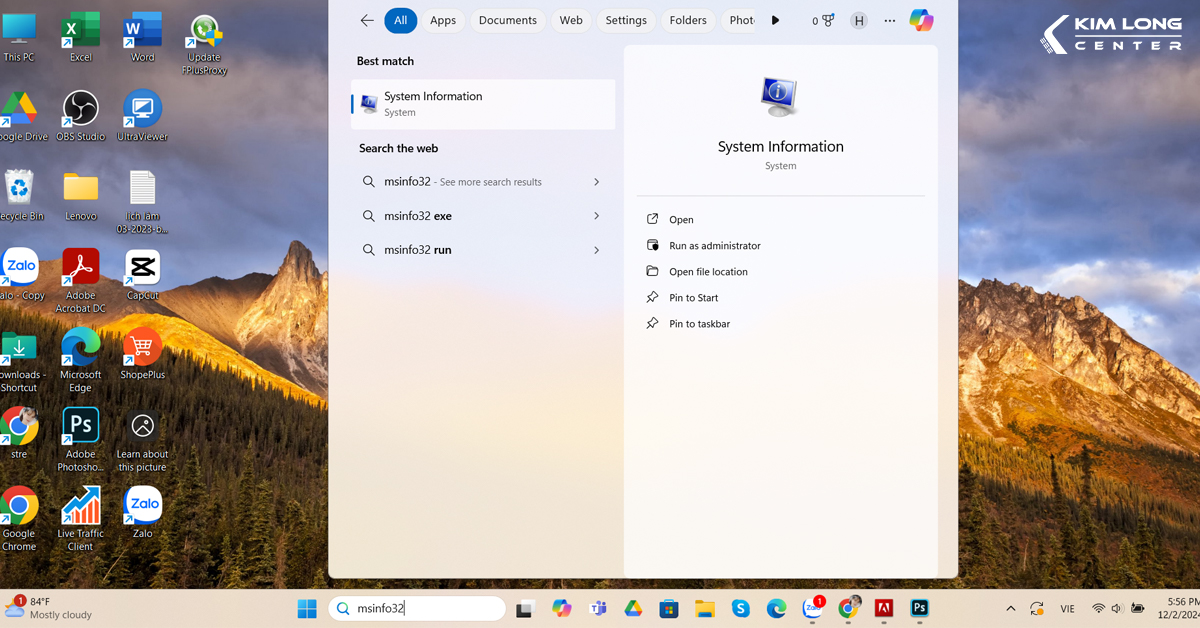Open the Recycle Bin icon
Screen dimensions: 1200x628
coord(19,189)
